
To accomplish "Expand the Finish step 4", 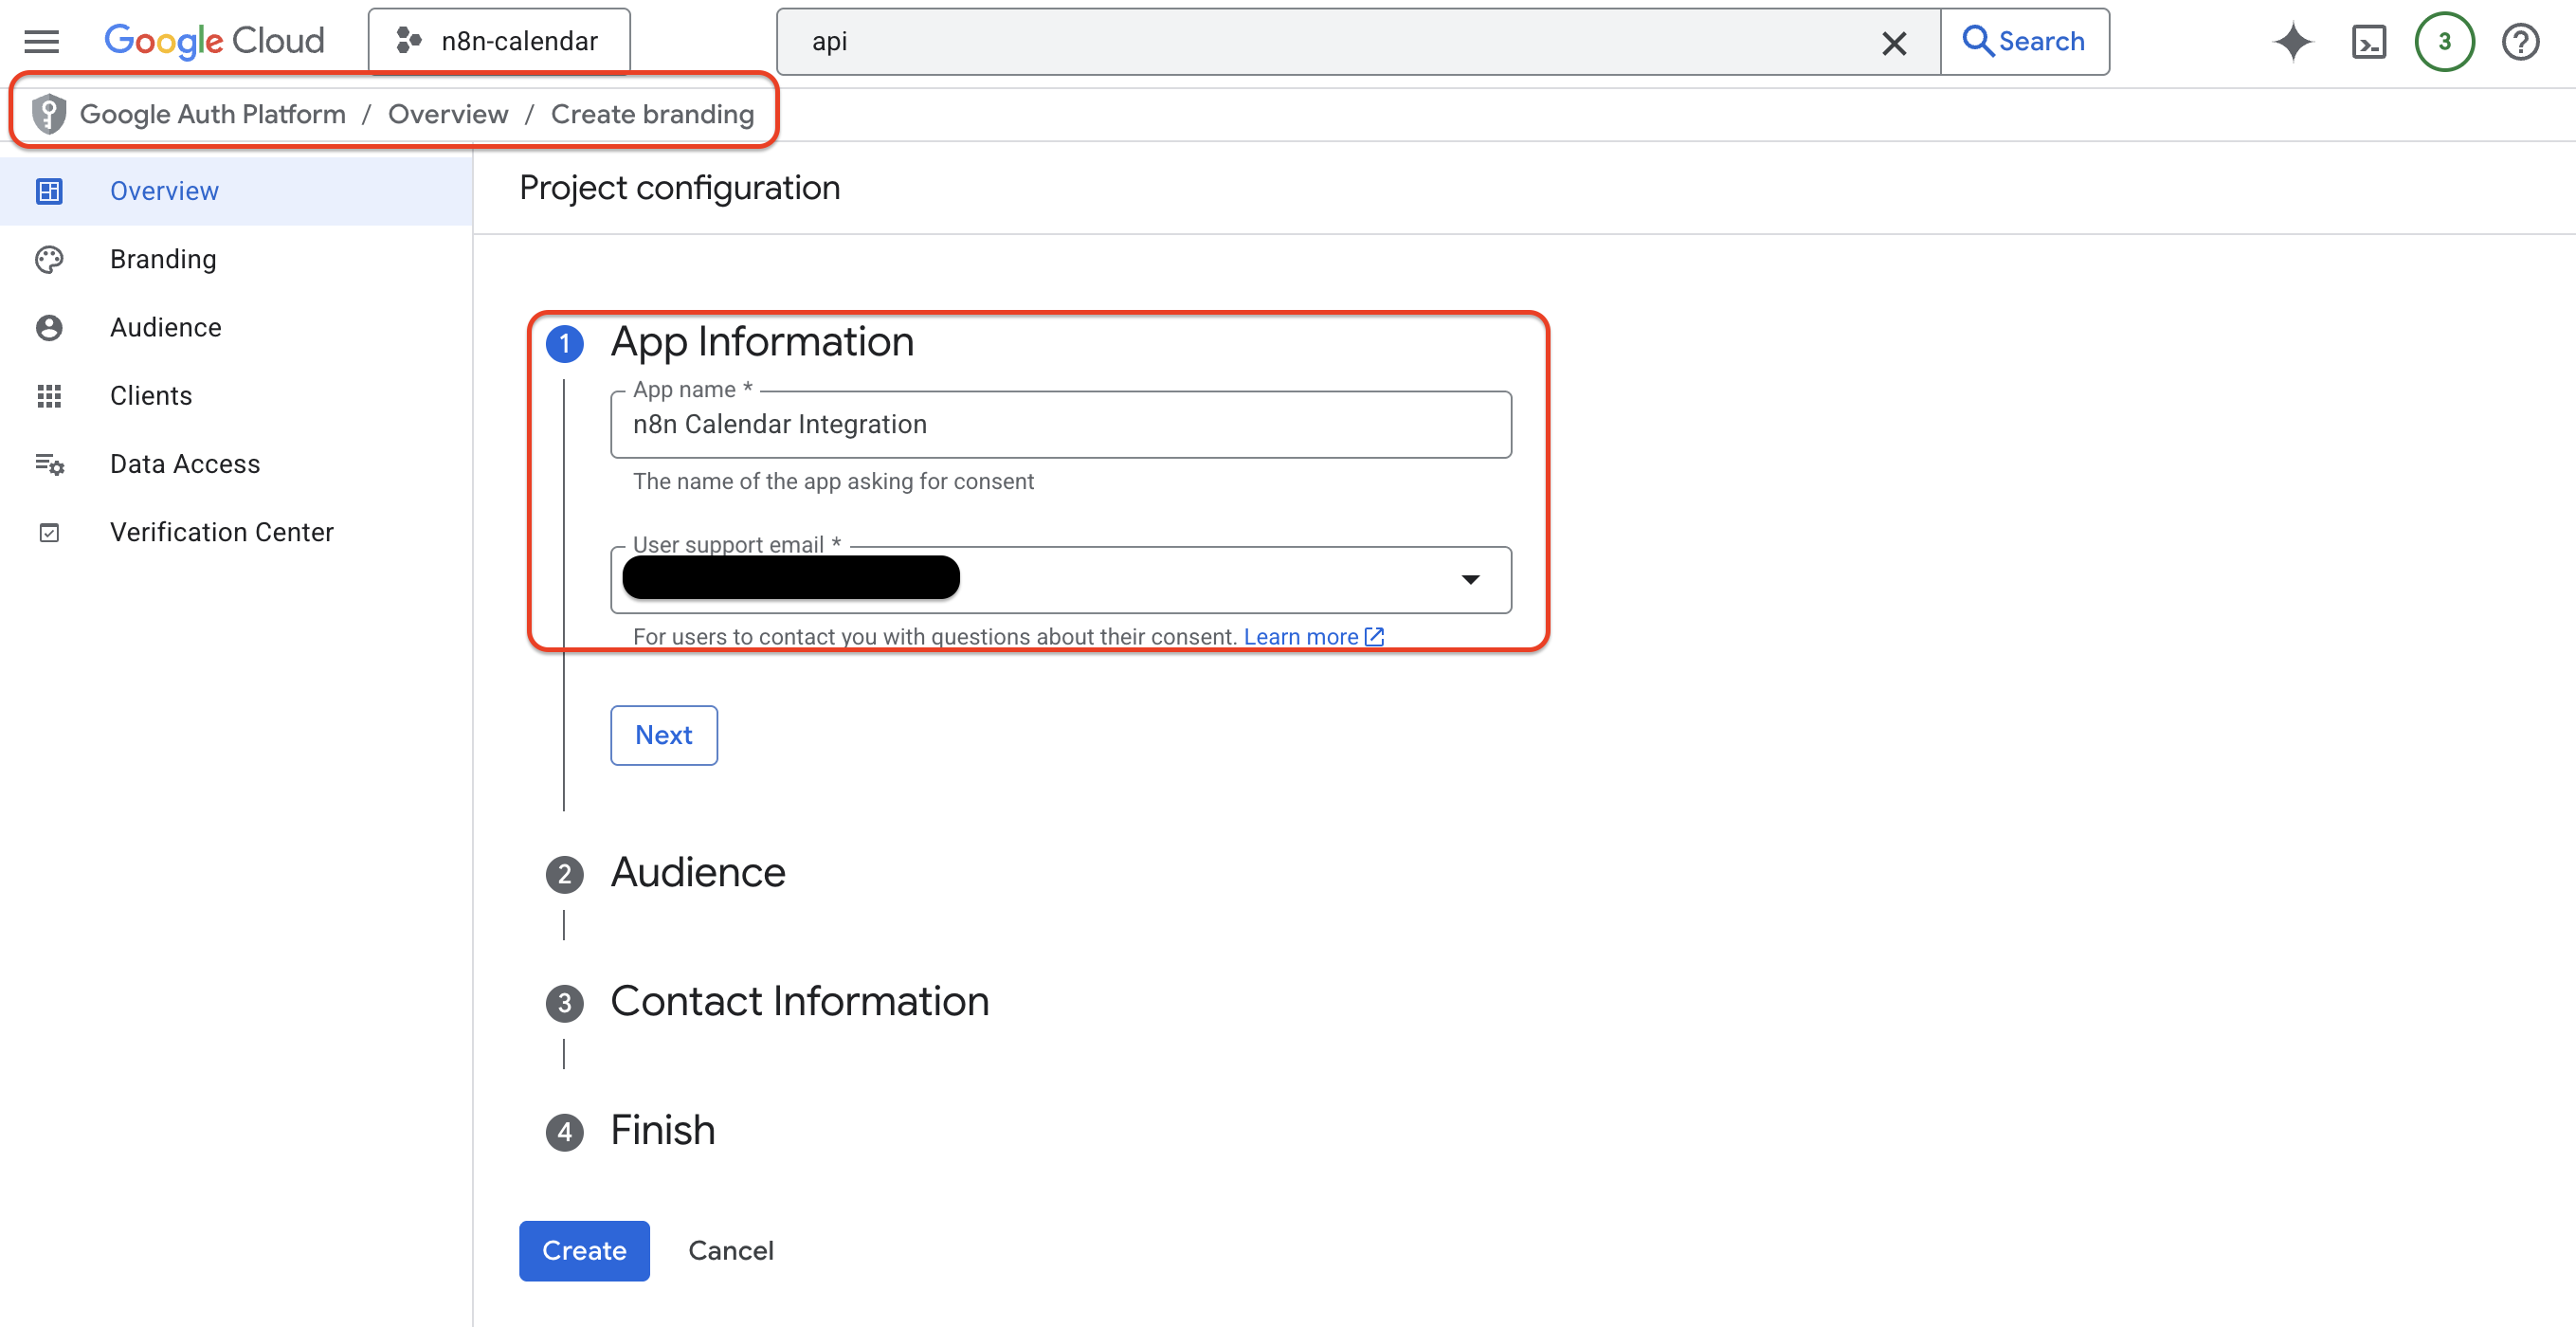I will [x=662, y=1131].
